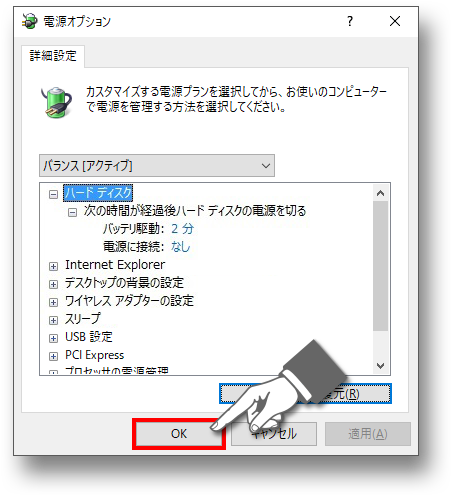Expand the USB 設定 node
The image size is (453, 497).
point(53,338)
